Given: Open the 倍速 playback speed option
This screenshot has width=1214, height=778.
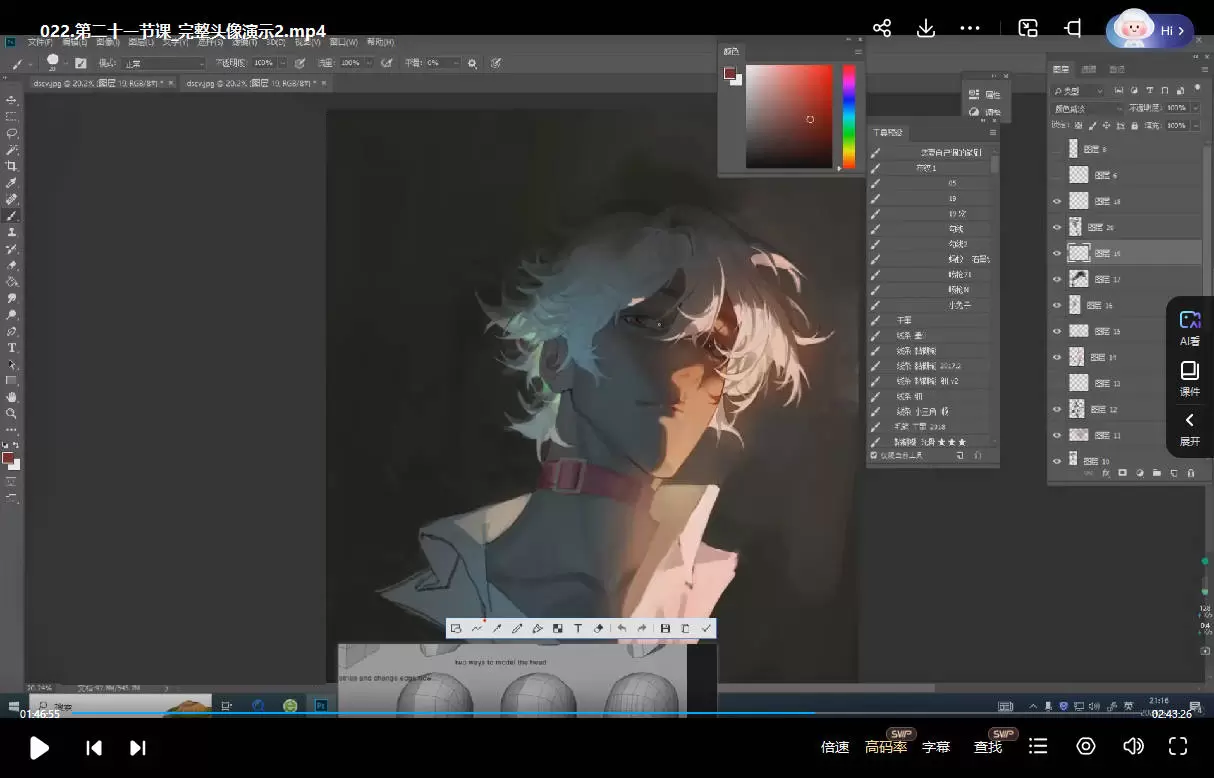Looking at the screenshot, I should pos(835,747).
